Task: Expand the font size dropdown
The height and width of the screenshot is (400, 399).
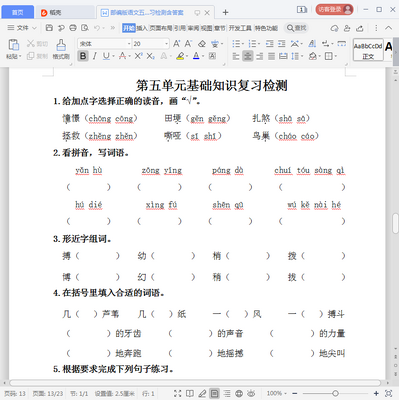Action: coord(166,44)
